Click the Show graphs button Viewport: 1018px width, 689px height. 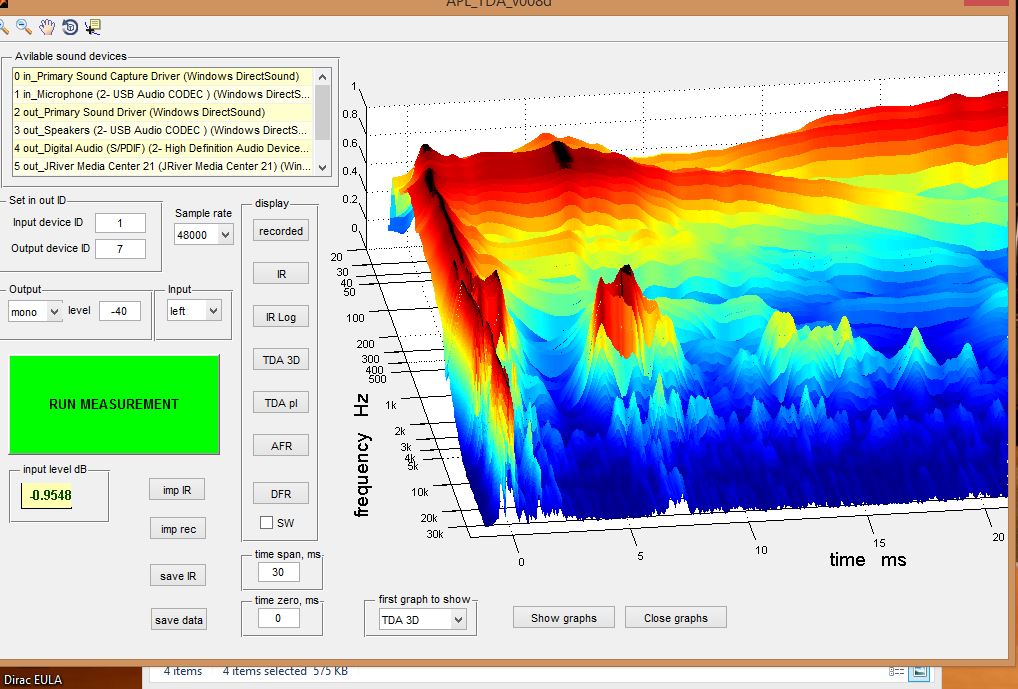pyautogui.click(x=564, y=618)
